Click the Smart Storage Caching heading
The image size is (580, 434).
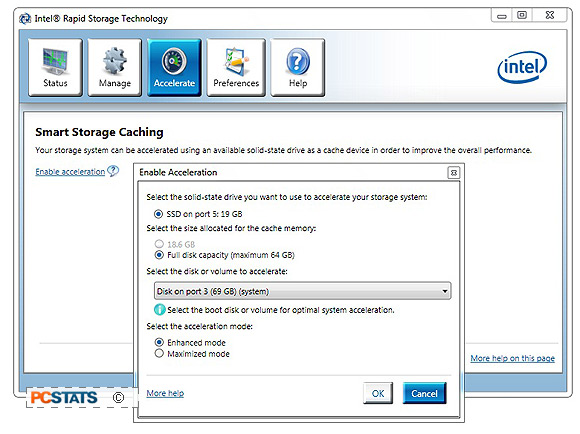click(99, 132)
